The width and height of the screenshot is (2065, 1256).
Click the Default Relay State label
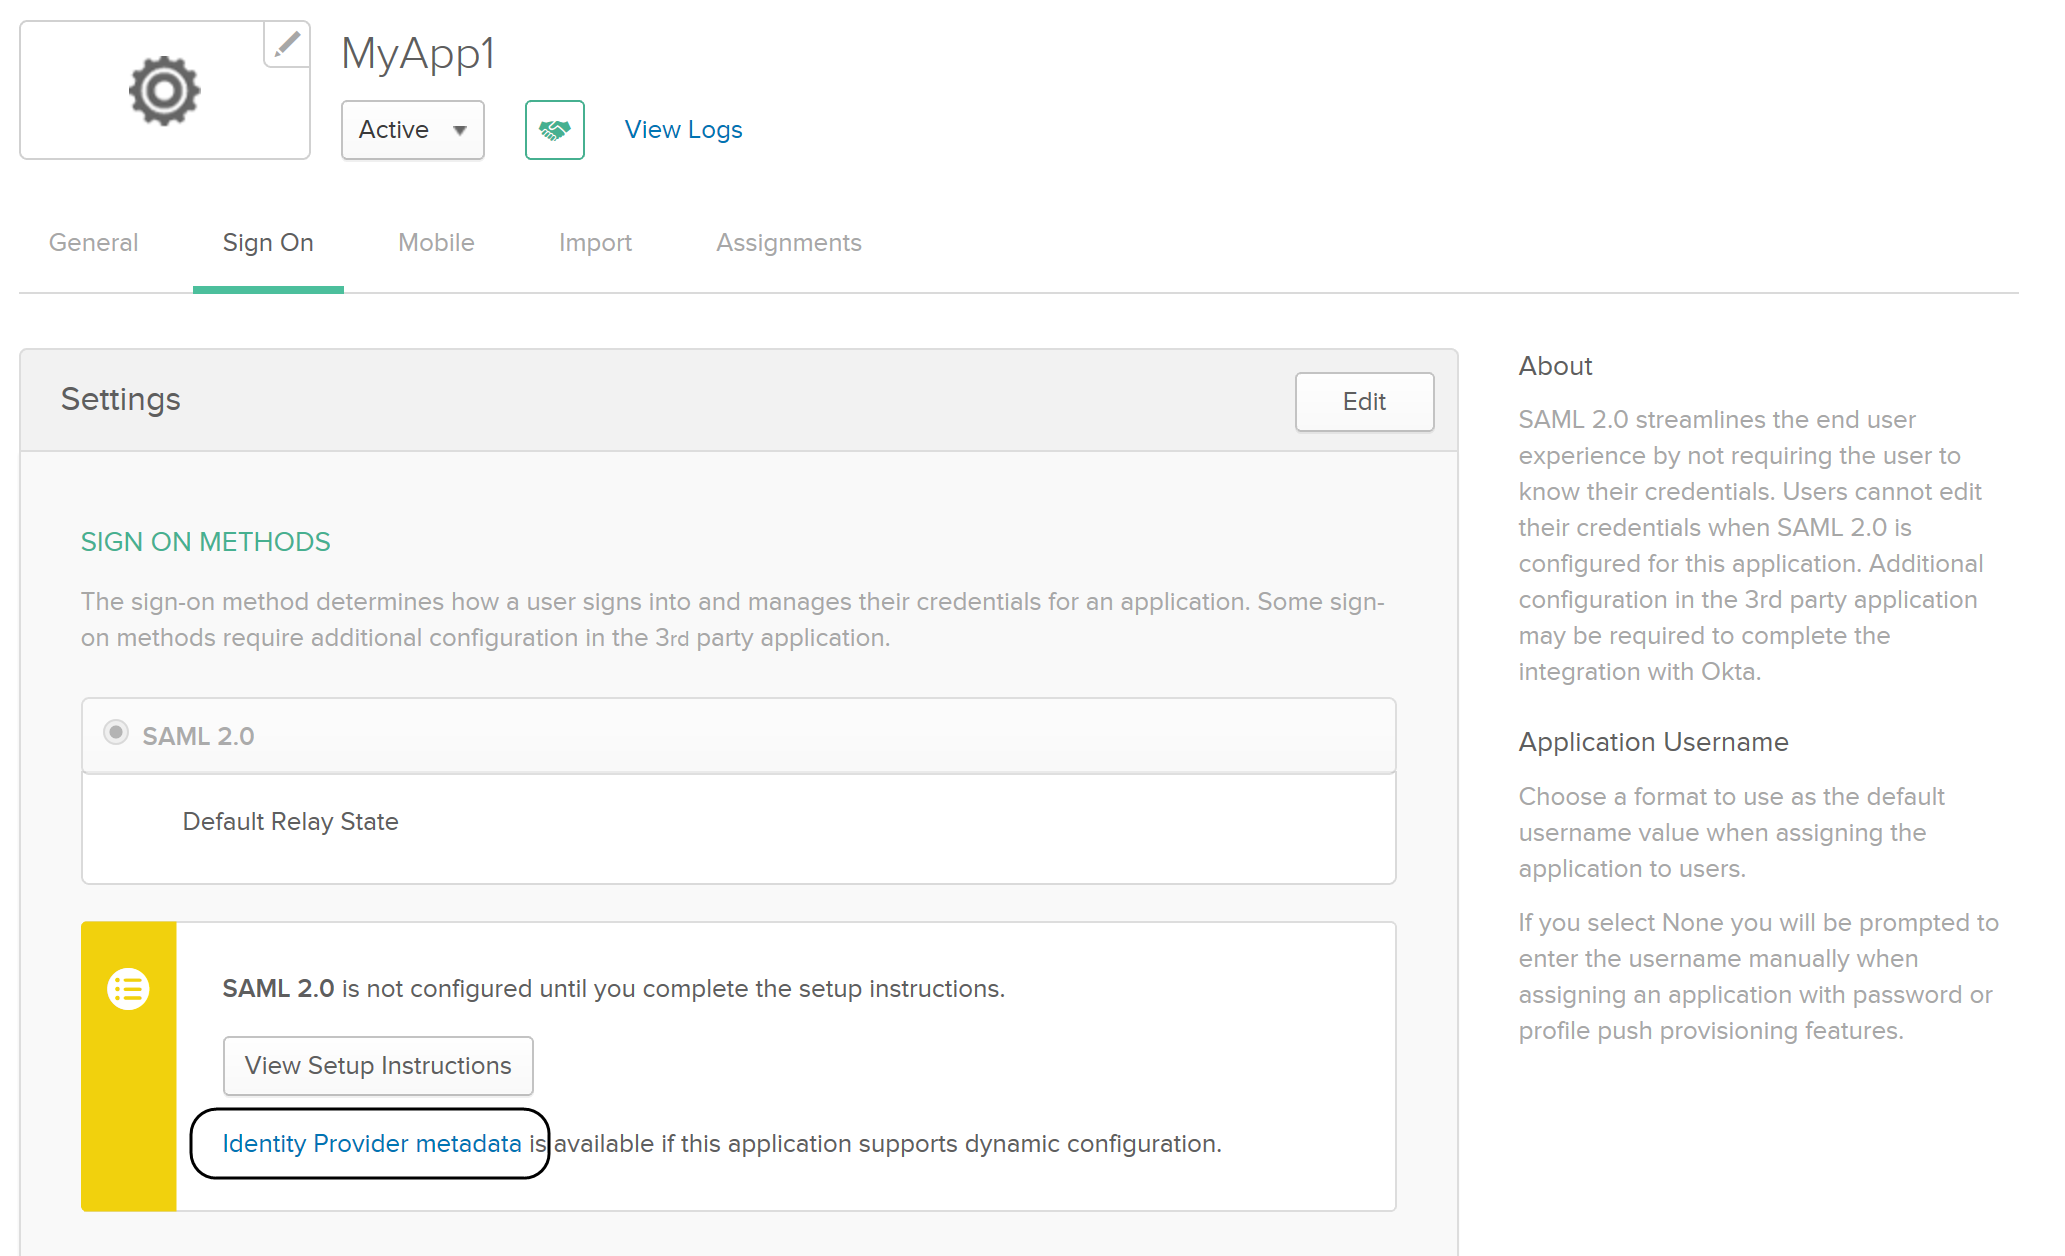(x=291, y=822)
